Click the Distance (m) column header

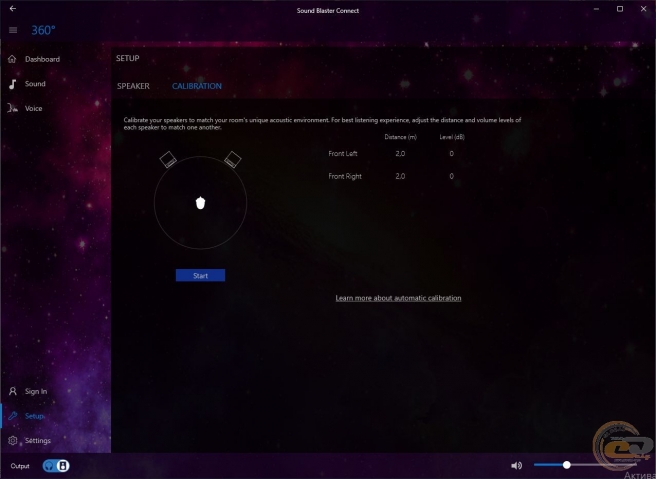pyautogui.click(x=400, y=137)
